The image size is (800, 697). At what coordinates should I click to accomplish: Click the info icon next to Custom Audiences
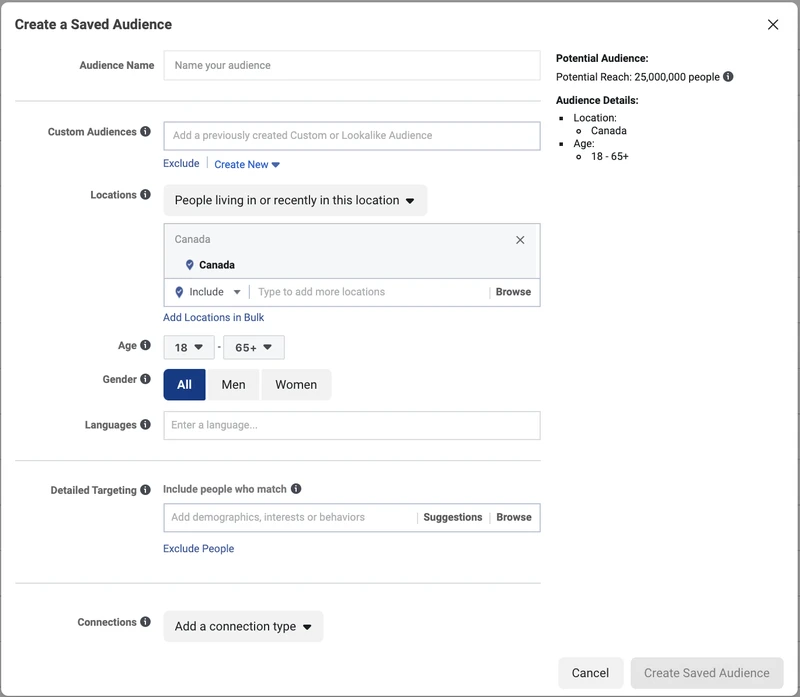[145, 132]
